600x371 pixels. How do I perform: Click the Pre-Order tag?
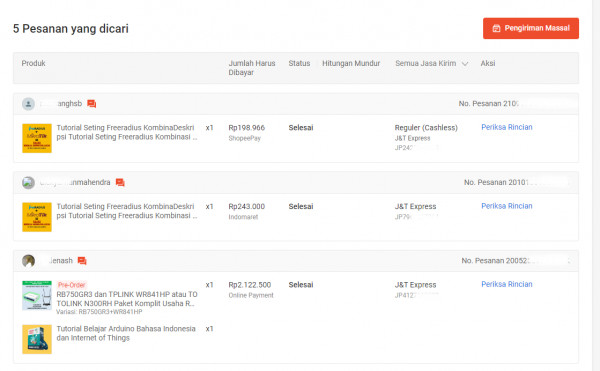tap(72, 285)
